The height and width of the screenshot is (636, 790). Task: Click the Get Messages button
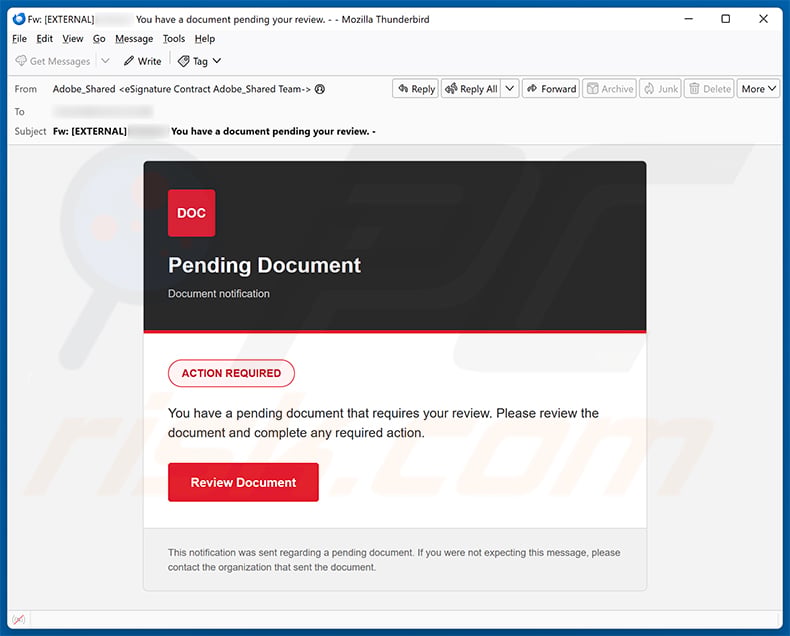coord(53,61)
